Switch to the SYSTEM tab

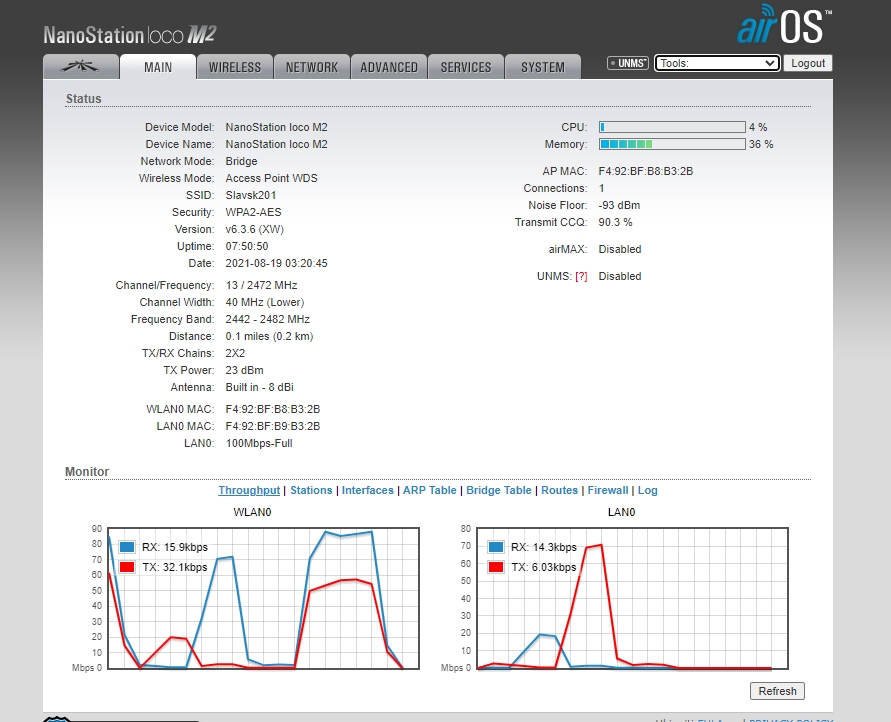[x=543, y=67]
